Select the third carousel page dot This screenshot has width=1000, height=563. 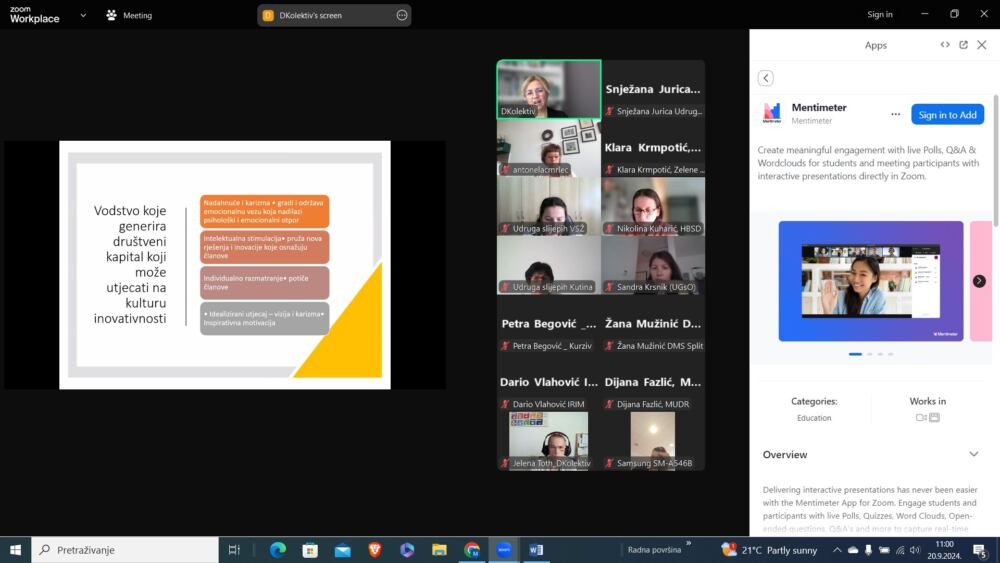coord(880,354)
